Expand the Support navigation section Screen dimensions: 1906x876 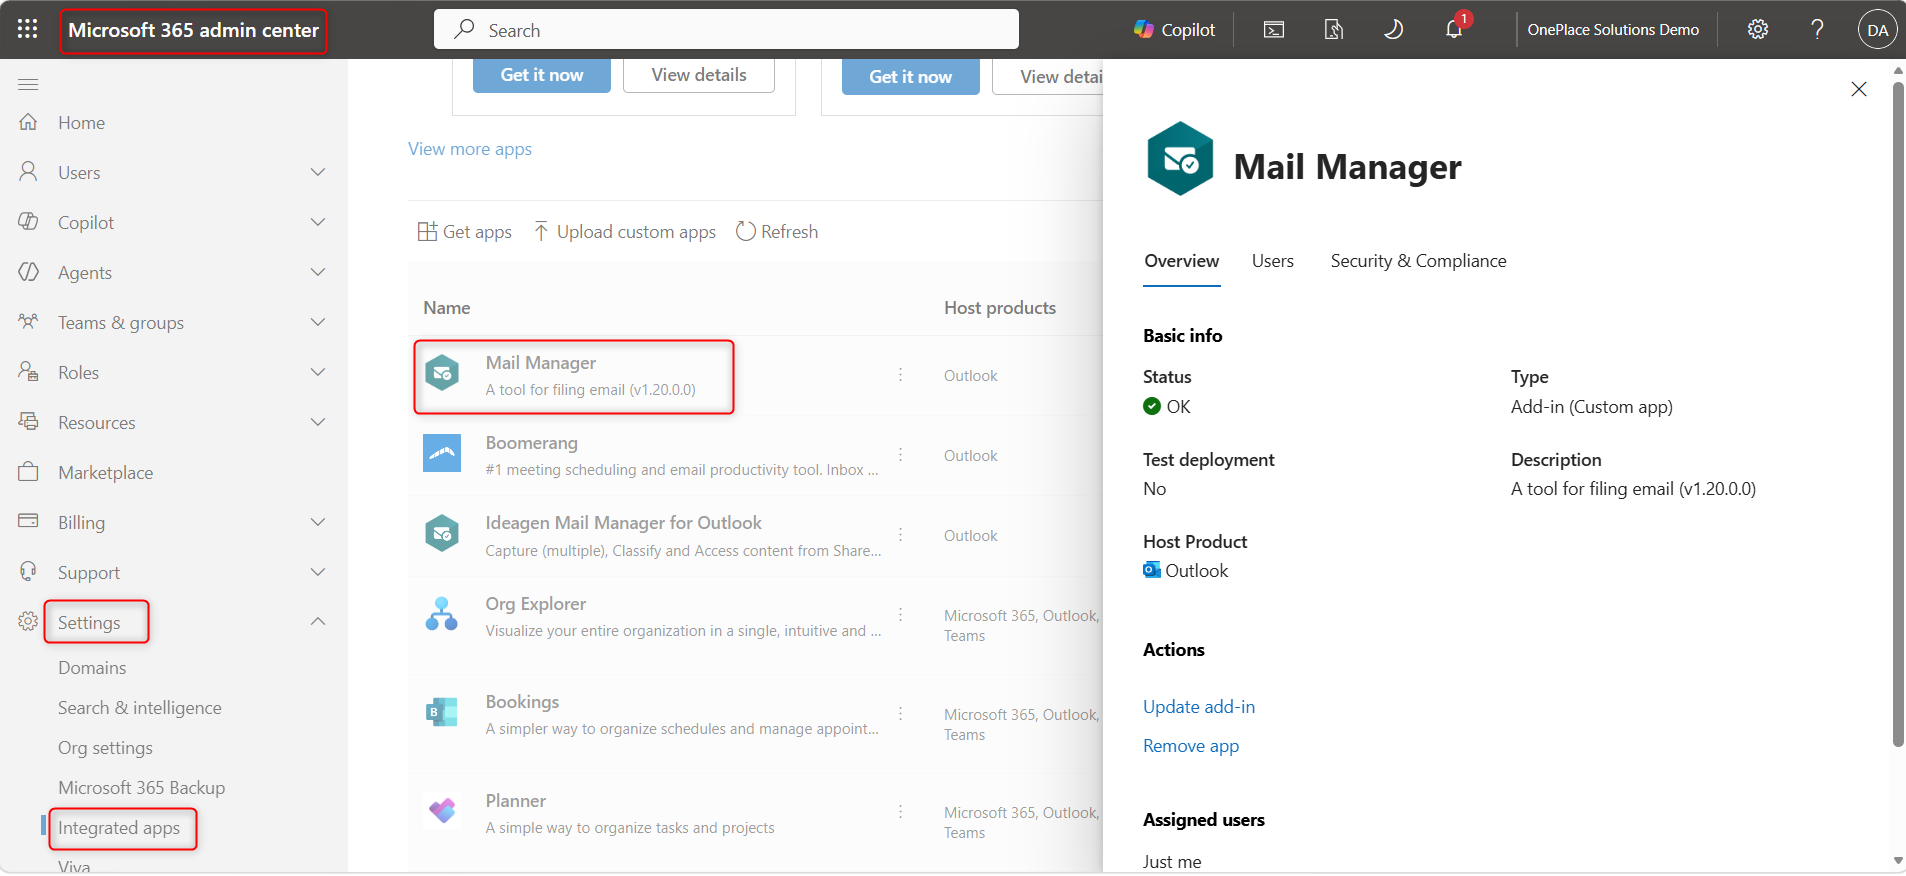click(x=318, y=572)
